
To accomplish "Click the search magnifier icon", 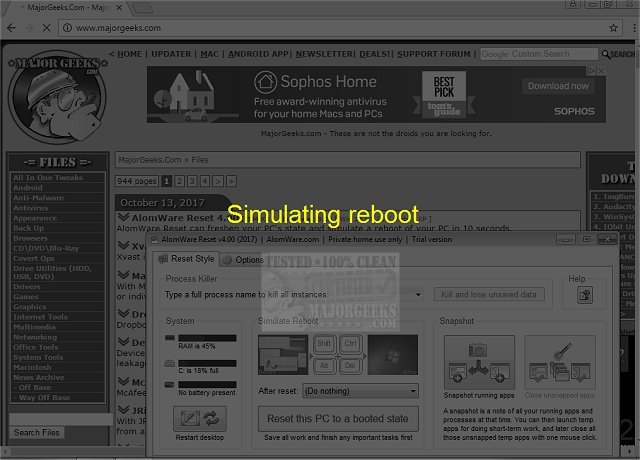I will [606, 54].
